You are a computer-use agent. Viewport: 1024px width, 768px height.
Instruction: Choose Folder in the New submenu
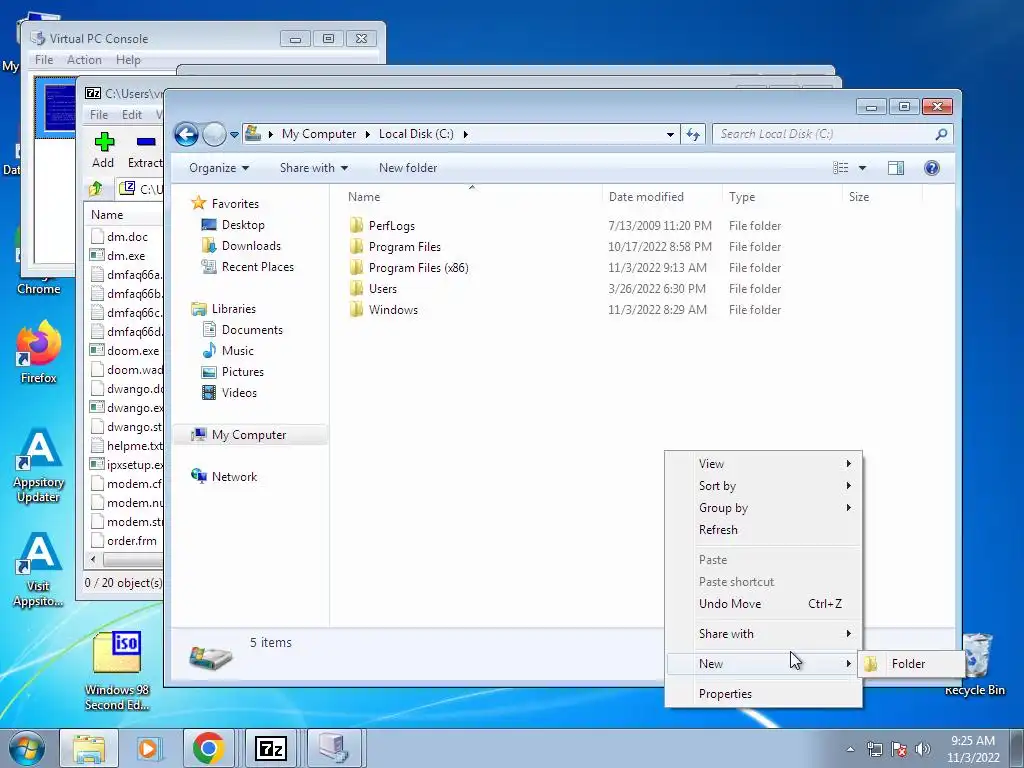click(x=911, y=664)
